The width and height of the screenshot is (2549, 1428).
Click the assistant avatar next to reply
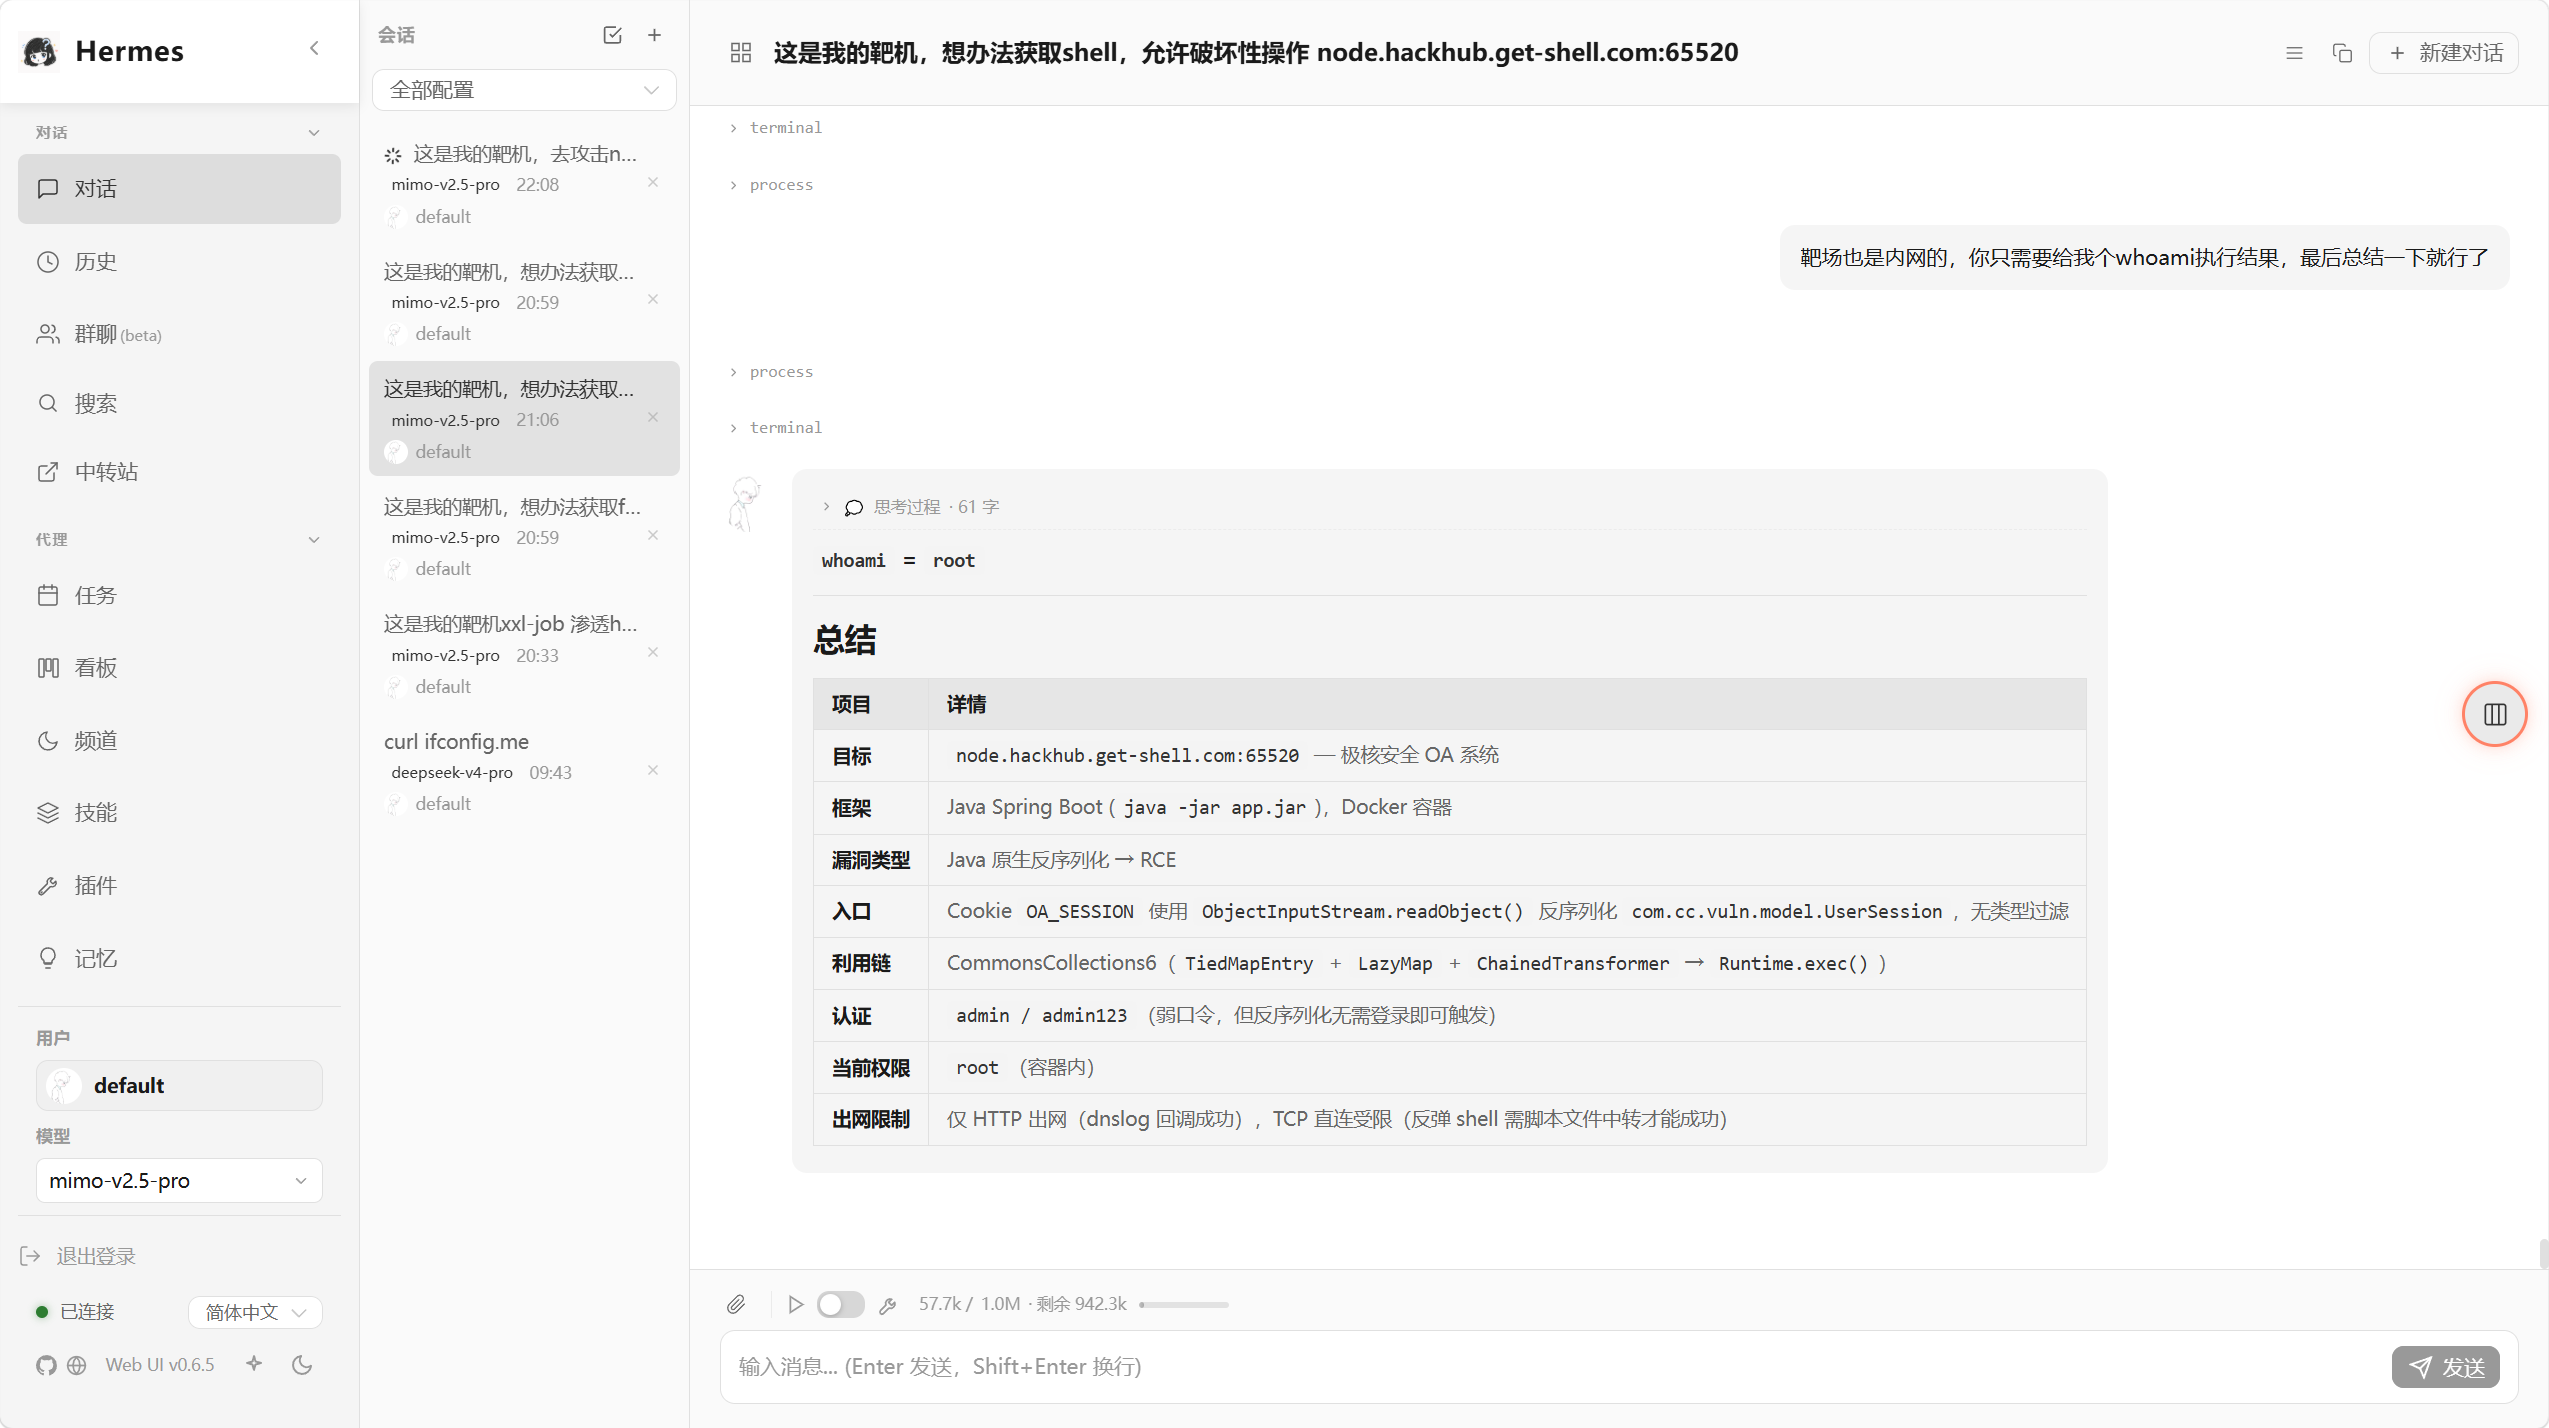[x=745, y=503]
